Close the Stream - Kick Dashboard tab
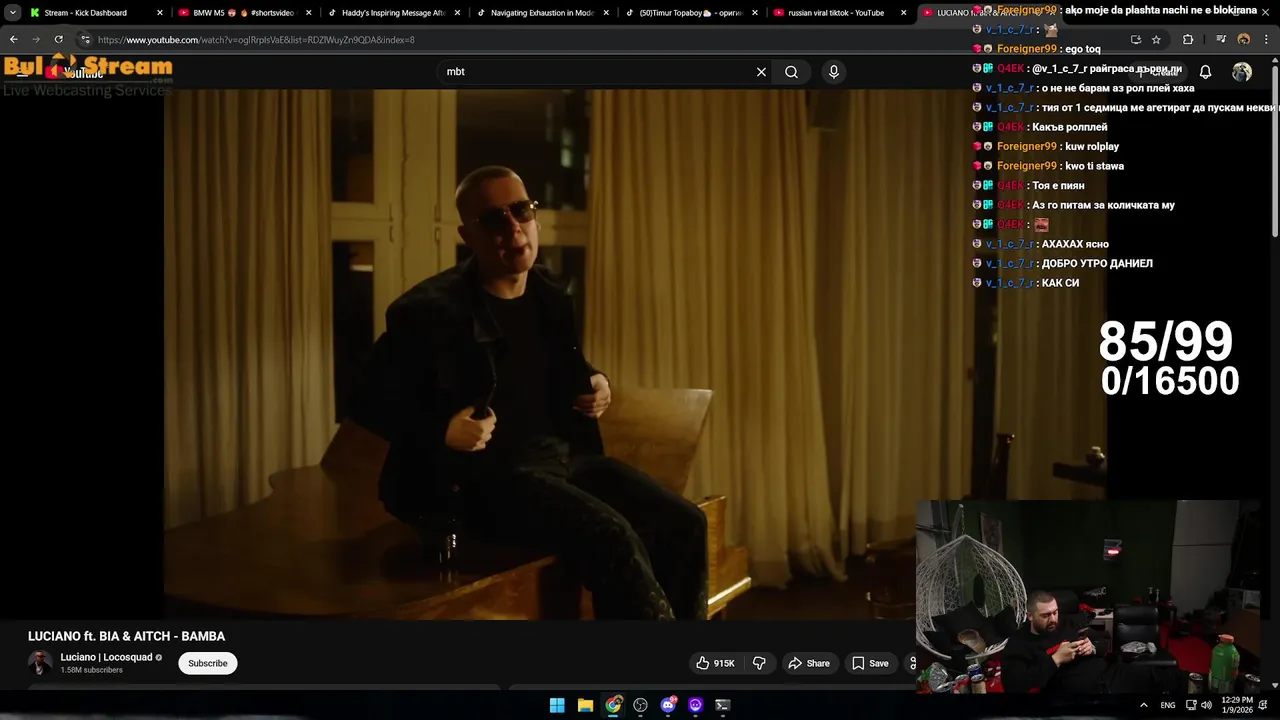Viewport: 1280px width, 720px height. pyautogui.click(x=159, y=13)
